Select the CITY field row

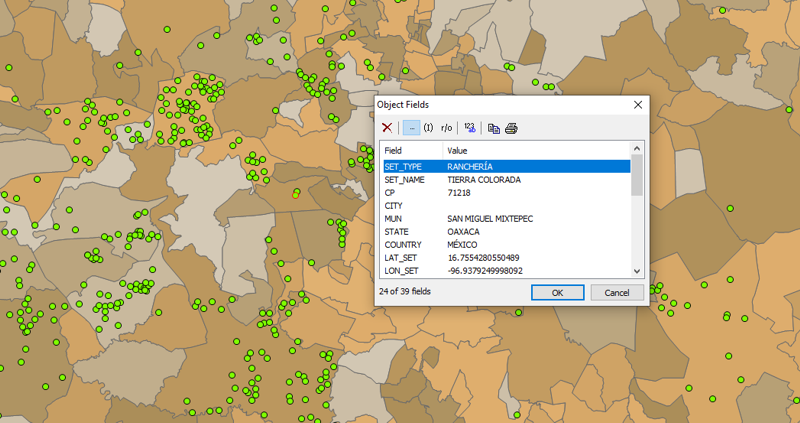(507, 206)
